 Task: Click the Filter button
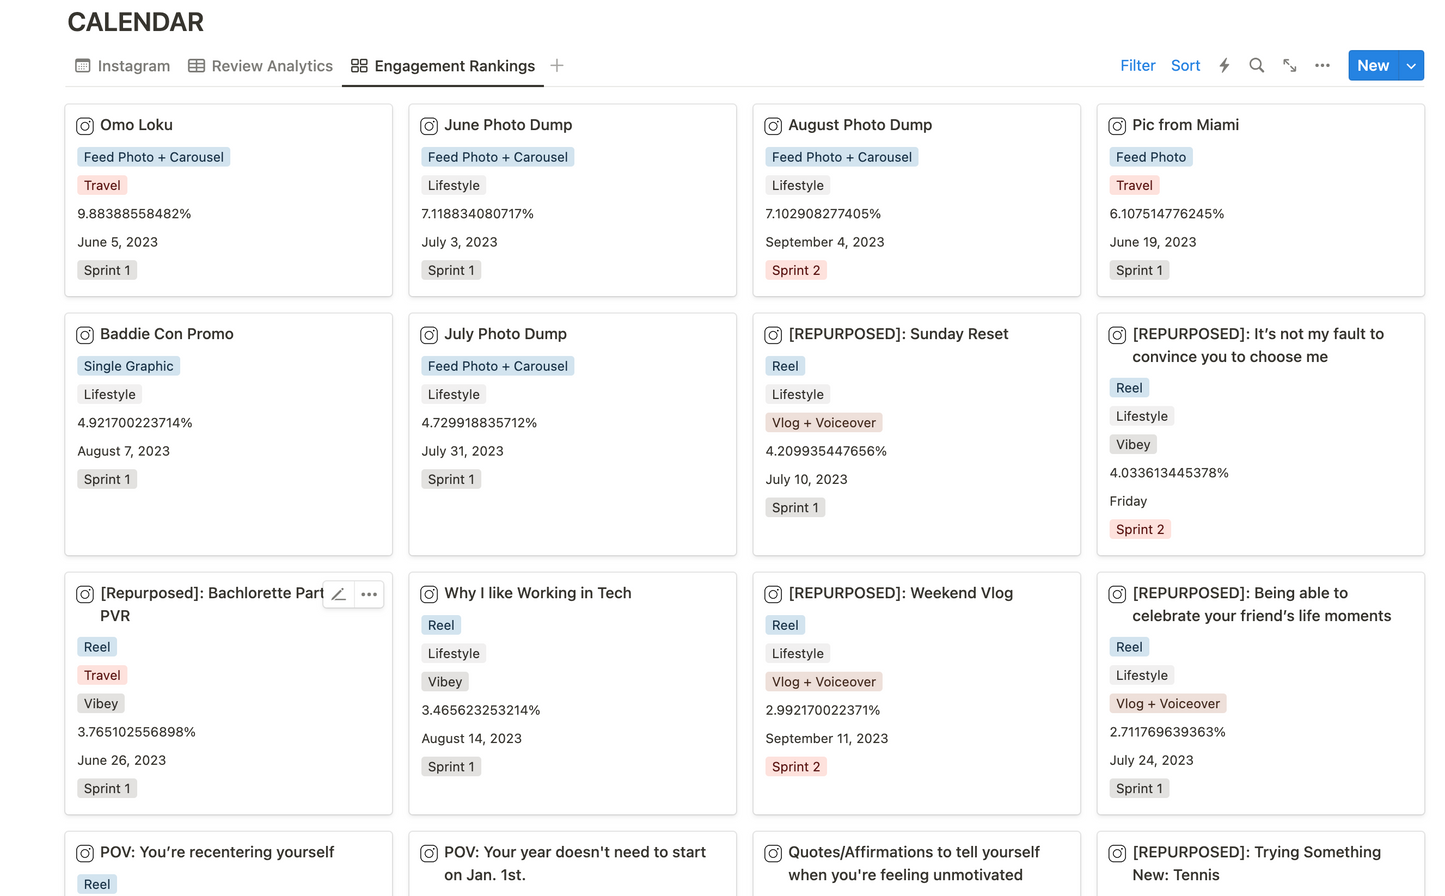coord(1137,66)
